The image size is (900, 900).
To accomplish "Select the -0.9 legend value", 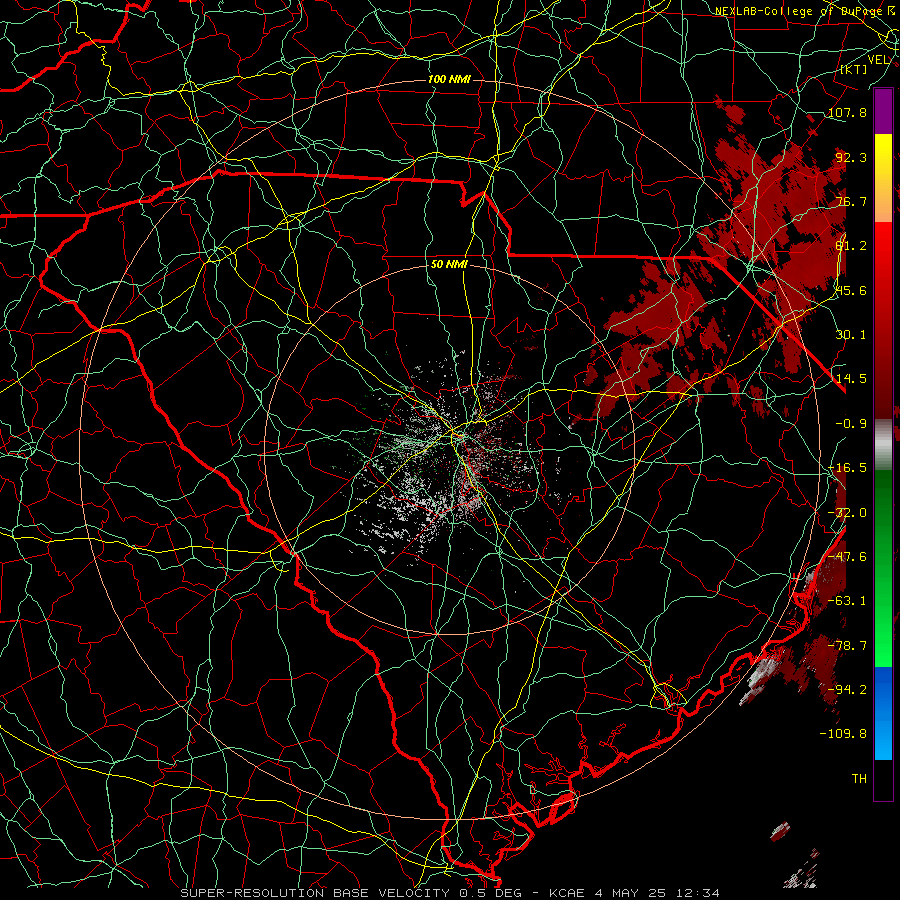I will [x=851, y=424].
